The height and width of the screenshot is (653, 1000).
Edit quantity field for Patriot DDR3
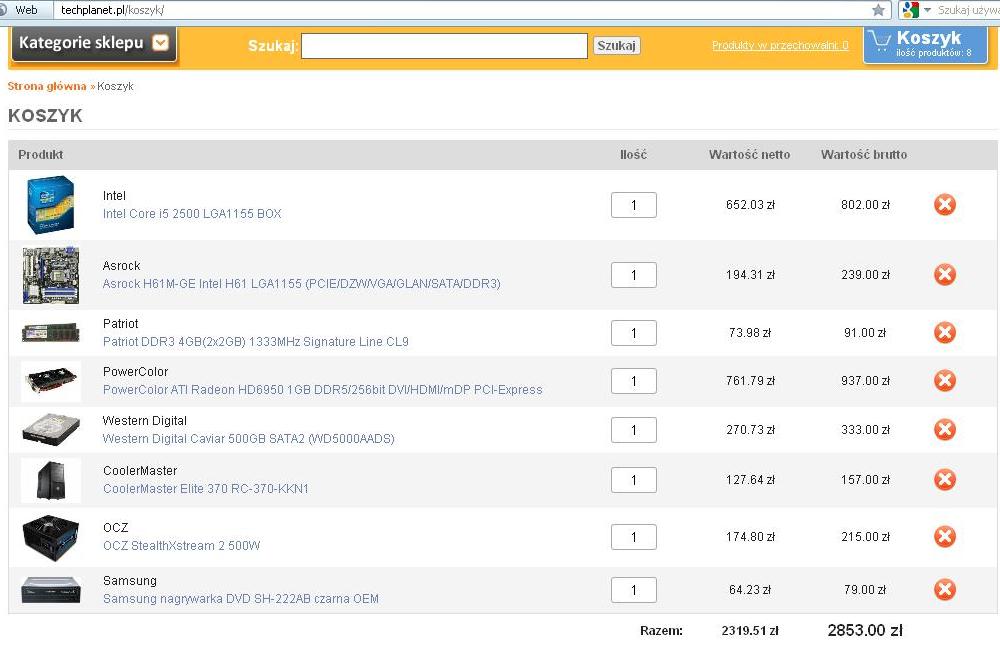(x=633, y=333)
